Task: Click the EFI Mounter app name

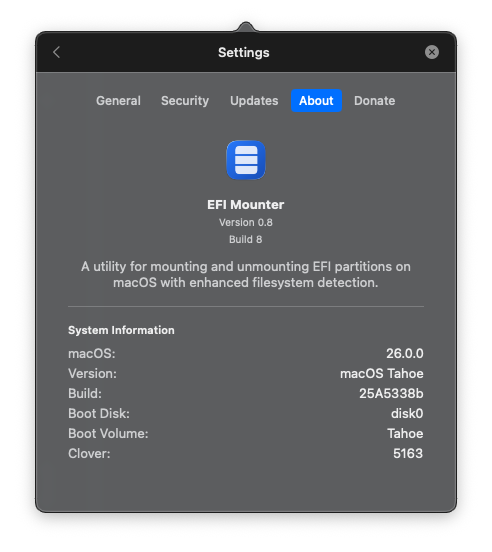Action: pyautogui.click(x=246, y=205)
